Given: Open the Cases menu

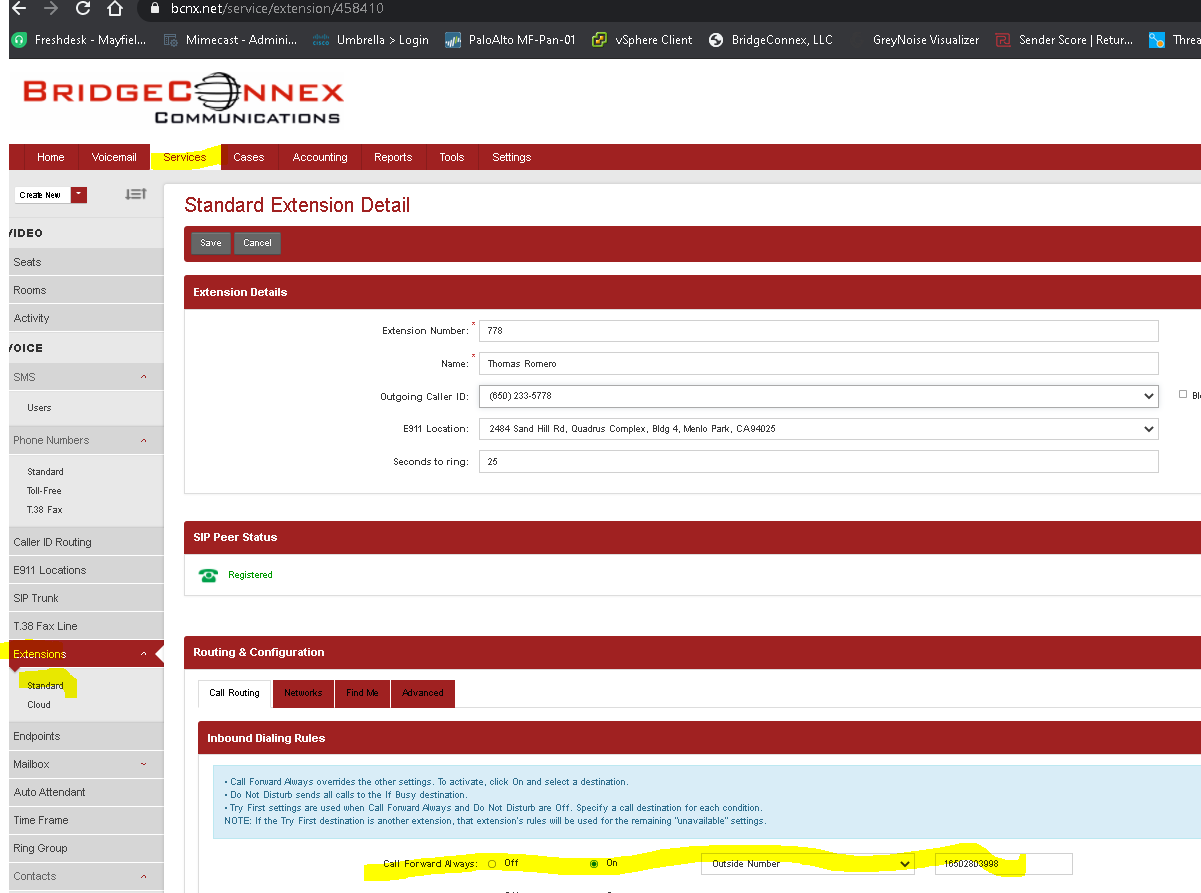Looking at the screenshot, I should click(249, 157).
